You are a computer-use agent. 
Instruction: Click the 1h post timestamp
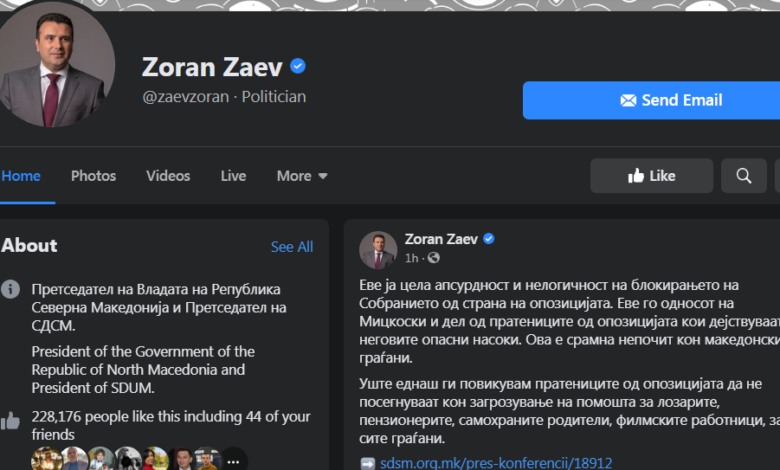tap(411, 258)
